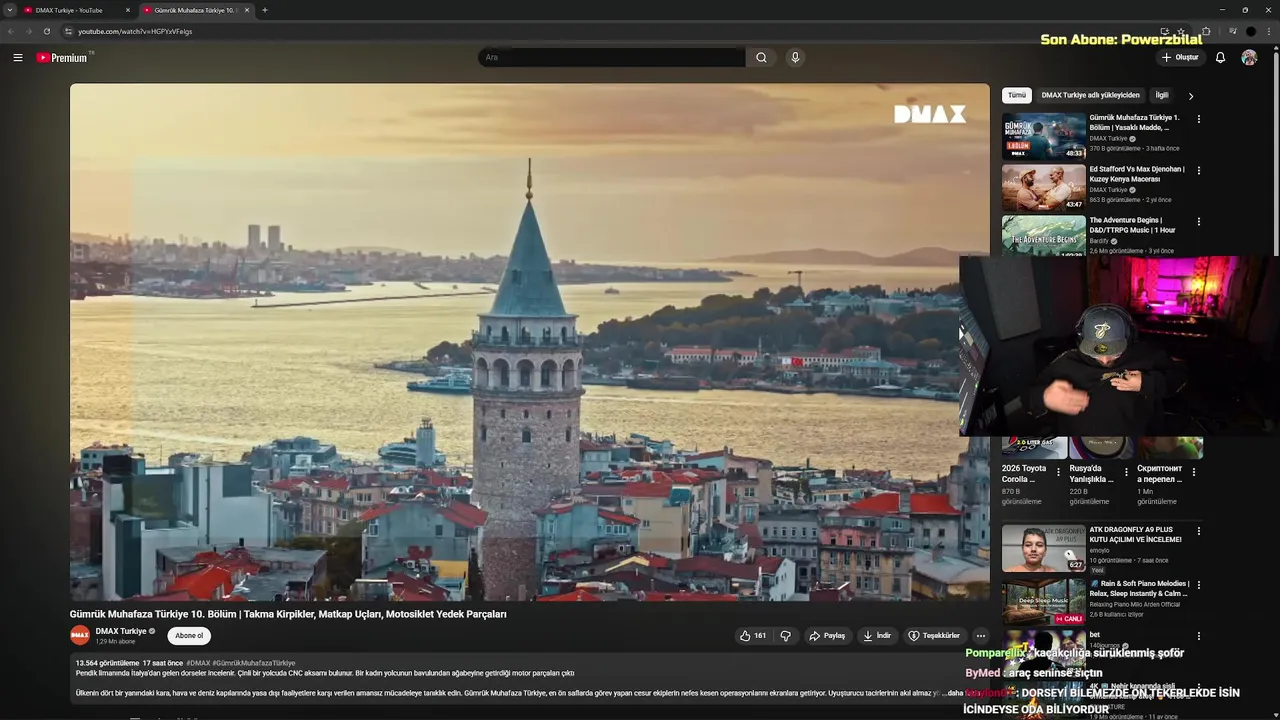Click the 2026 Toyota Corolla short title
This screenshot has width=1280, height=720.
coord(1024,473)
